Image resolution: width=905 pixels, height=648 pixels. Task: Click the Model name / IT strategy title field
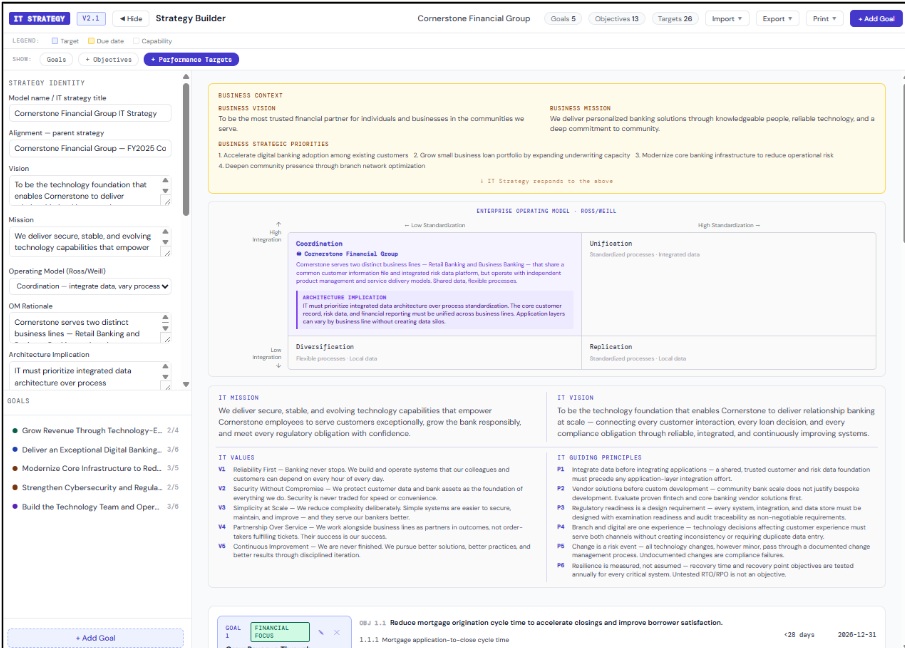point(90,113)
